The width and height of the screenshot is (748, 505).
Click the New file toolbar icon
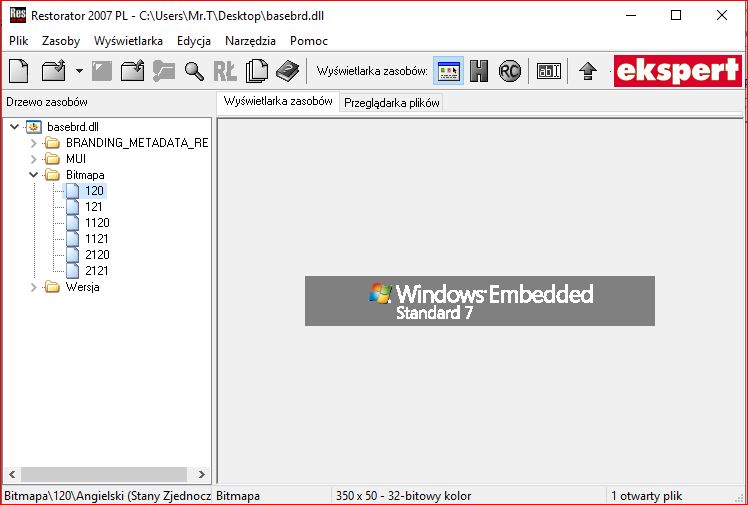(19, 72)
